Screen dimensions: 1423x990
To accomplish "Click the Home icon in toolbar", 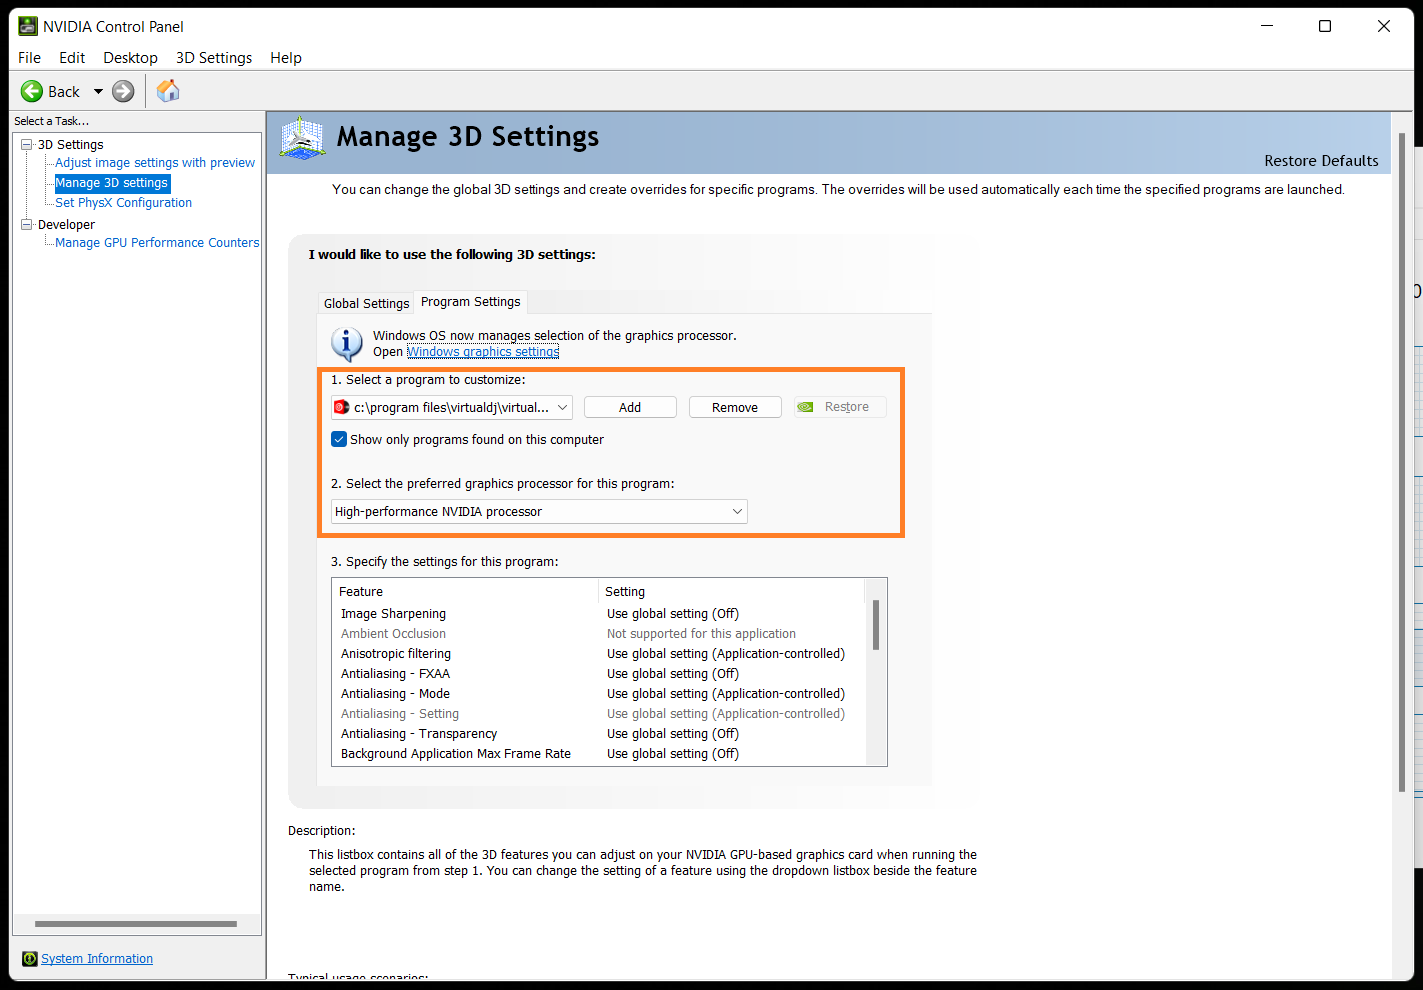I will point(168,91).
